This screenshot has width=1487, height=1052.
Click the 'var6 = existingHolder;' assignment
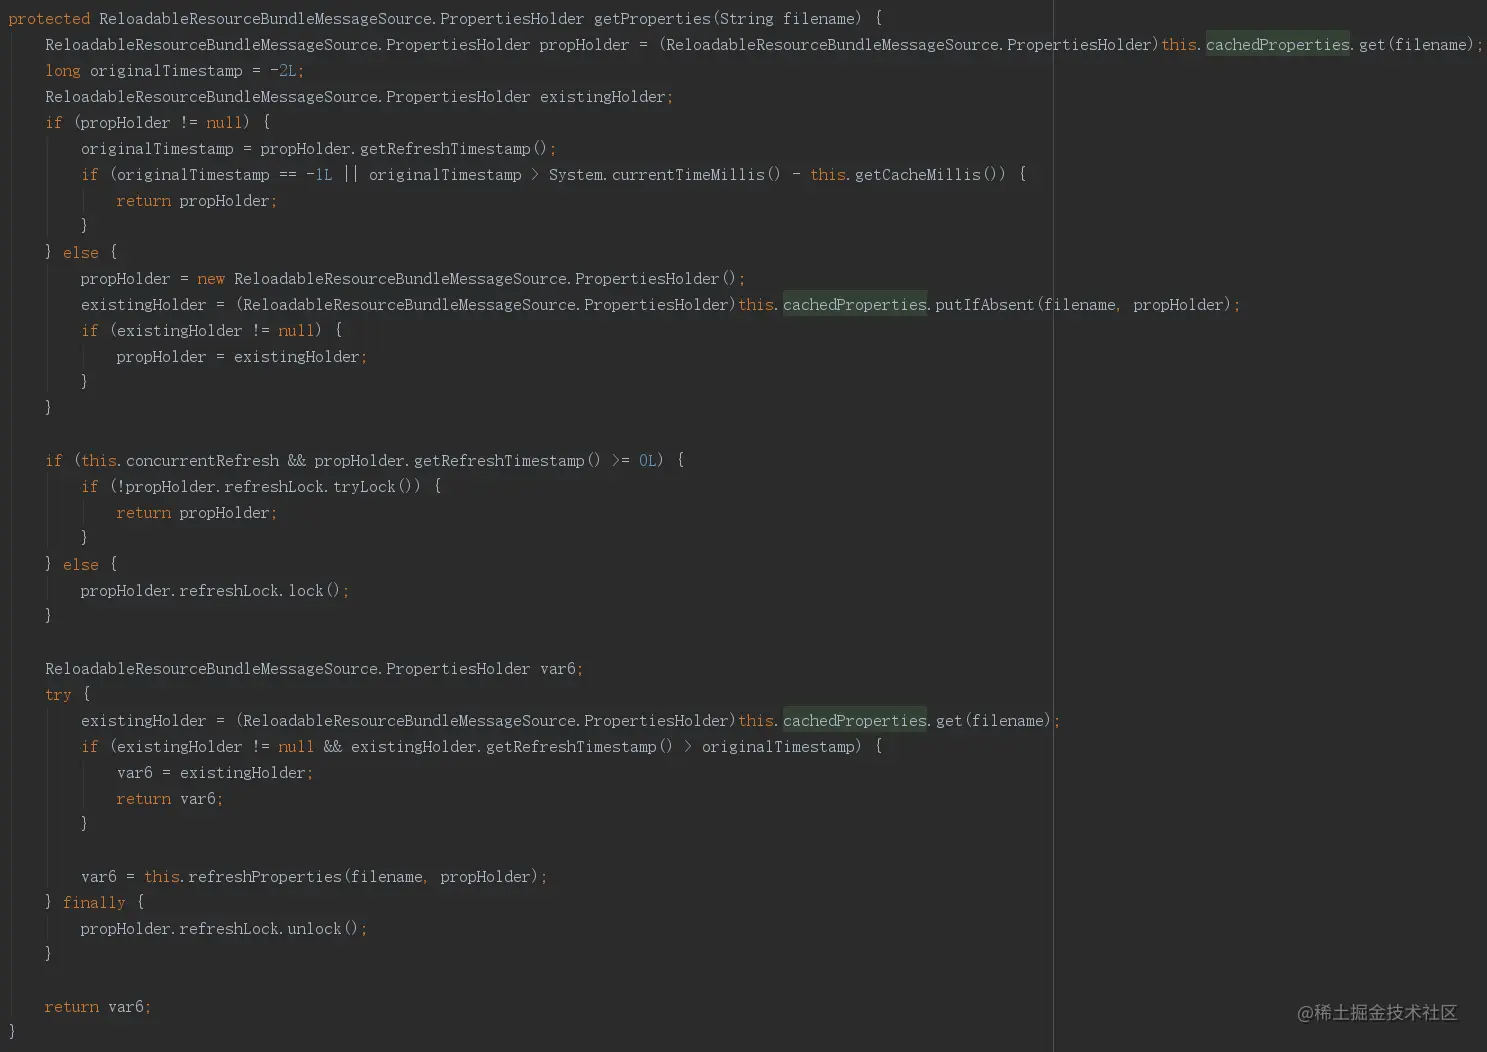pos(214,772)
